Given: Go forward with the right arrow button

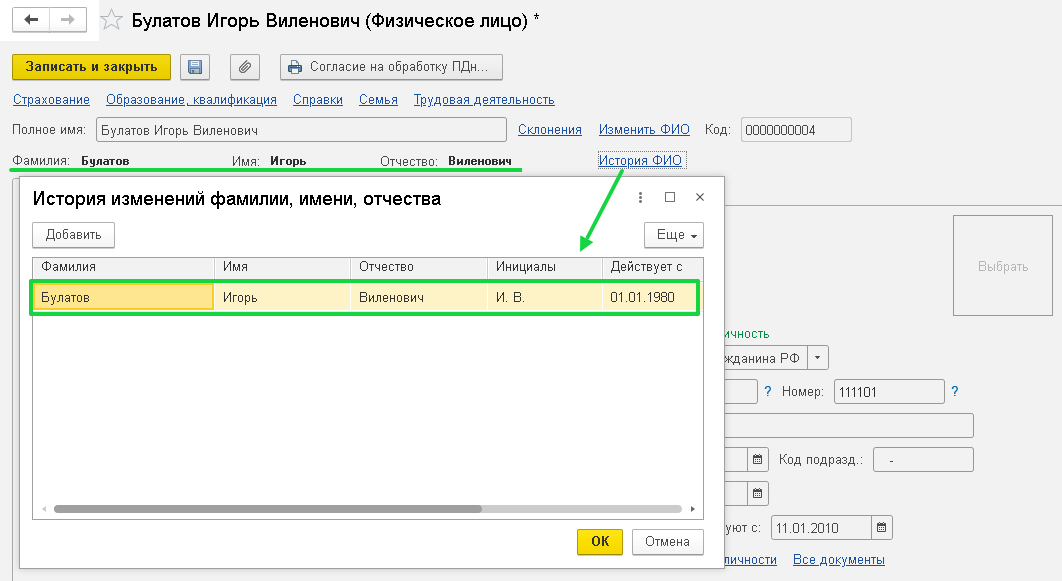Looking at the screenshot, I should 68,20.
